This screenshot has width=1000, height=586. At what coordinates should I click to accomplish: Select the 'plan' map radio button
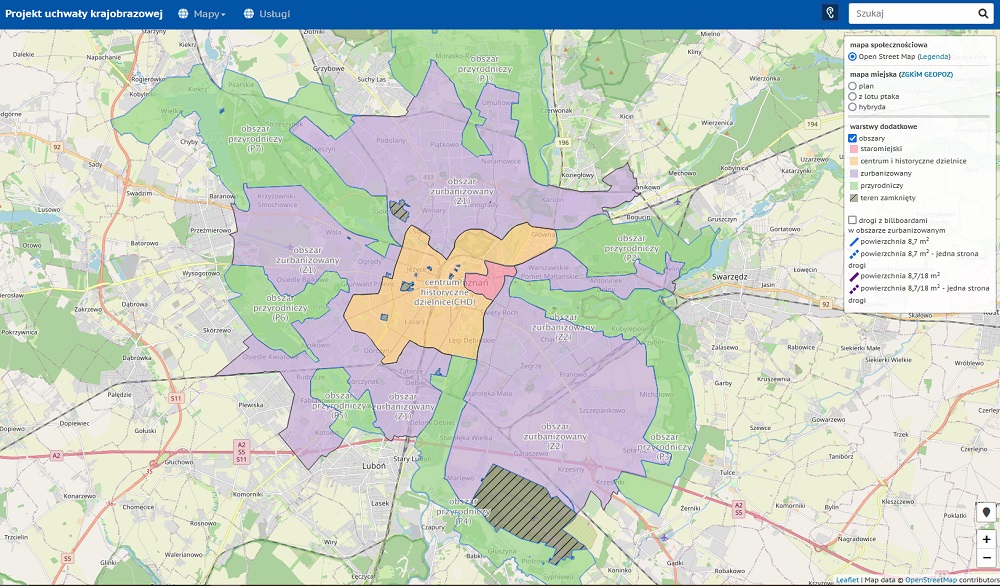(852, 86)
